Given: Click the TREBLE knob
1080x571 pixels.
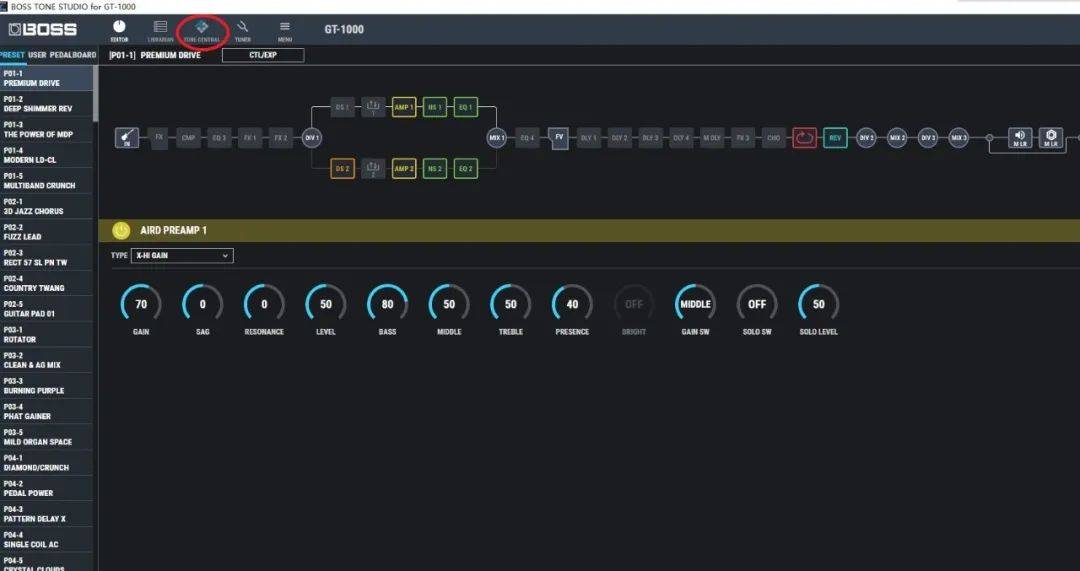Looking at the screenshot, I should pos(510,304).
